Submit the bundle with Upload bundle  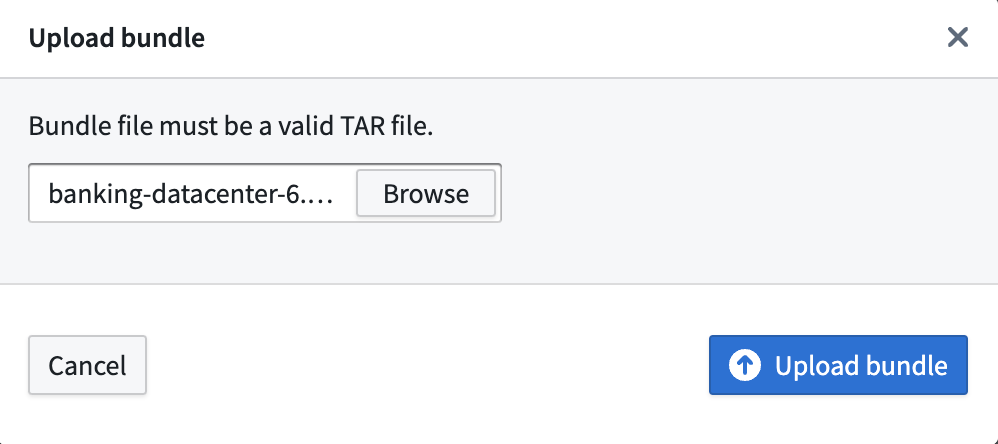838,365
